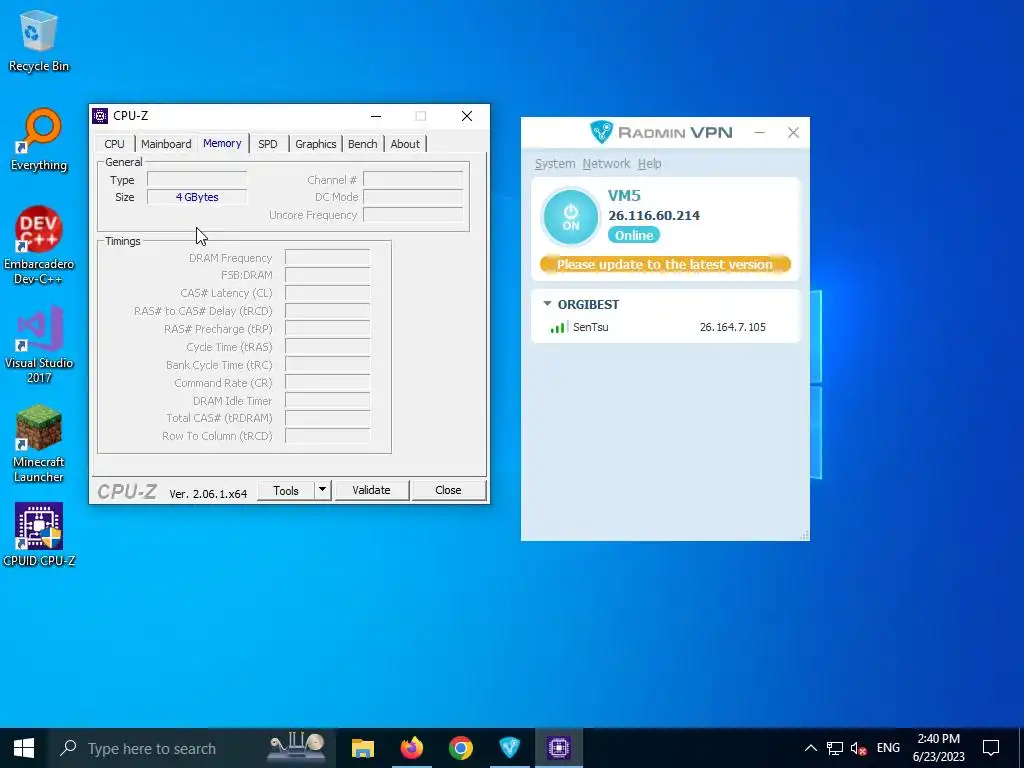1024x768 pixels.
Task: Click the muted volume tray icon
Action: click(859, 748)
